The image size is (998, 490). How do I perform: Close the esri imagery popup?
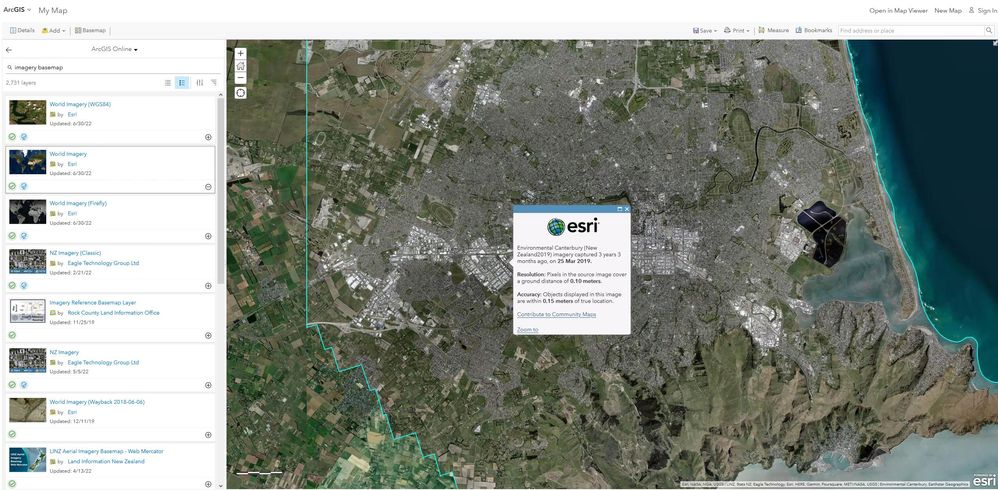point(627,209)
